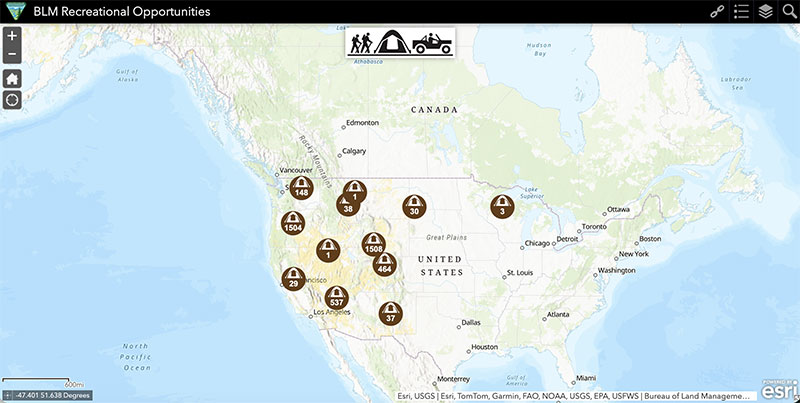Click the Boston city label
The width and height of the screenshot is (800, 403).
(651, 239)
